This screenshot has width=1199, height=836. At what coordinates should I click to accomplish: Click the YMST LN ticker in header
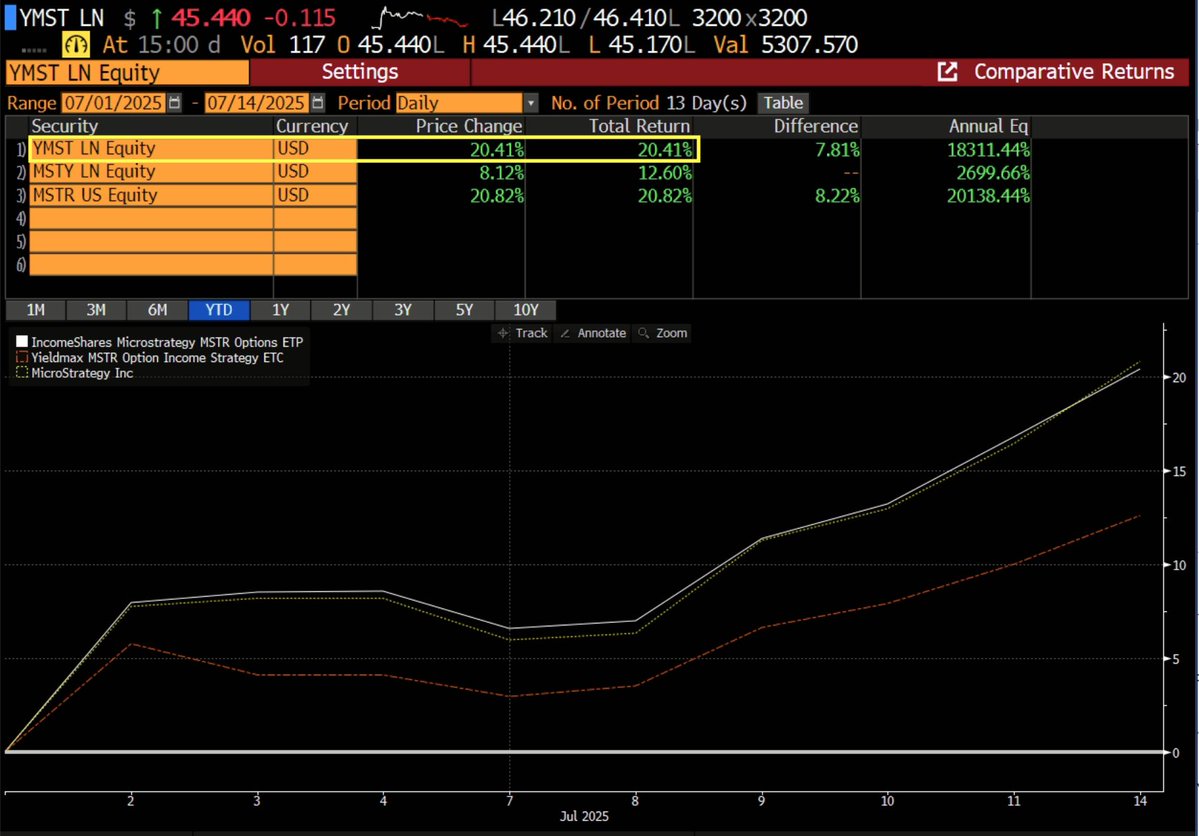62,18
